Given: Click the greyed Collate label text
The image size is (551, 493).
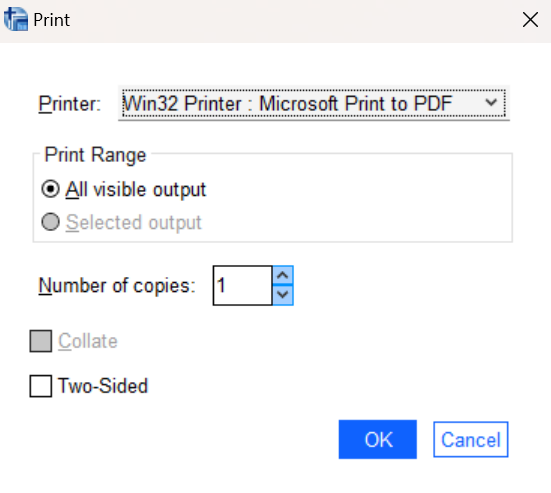Looking at the screenshot, I should pos(88,341).
